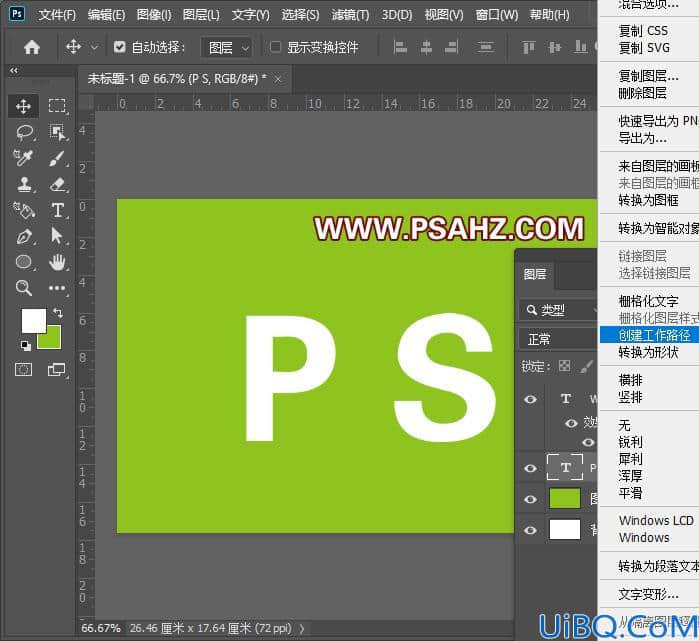Select the Path Selection tool

(57, 236)
